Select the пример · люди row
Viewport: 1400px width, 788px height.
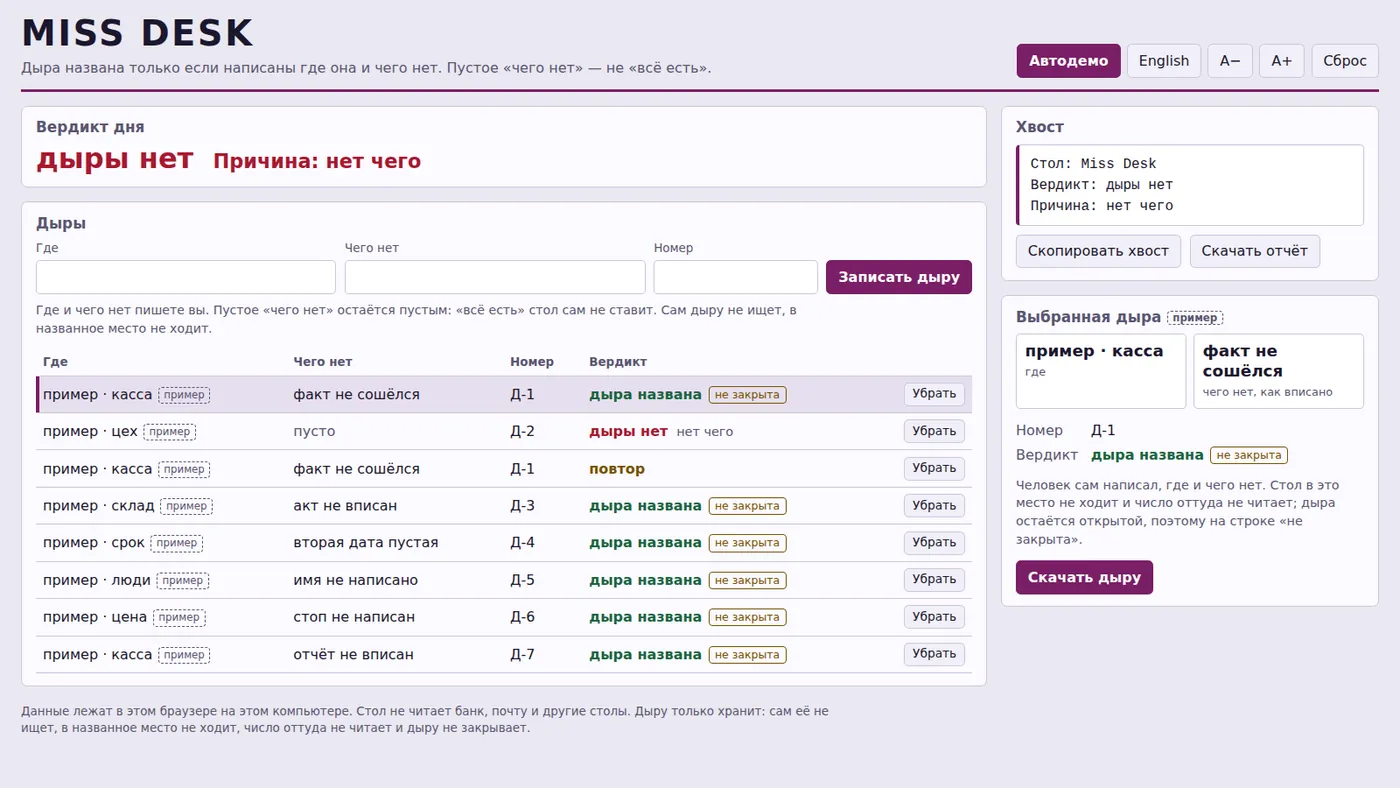click(x=504, y=580)
